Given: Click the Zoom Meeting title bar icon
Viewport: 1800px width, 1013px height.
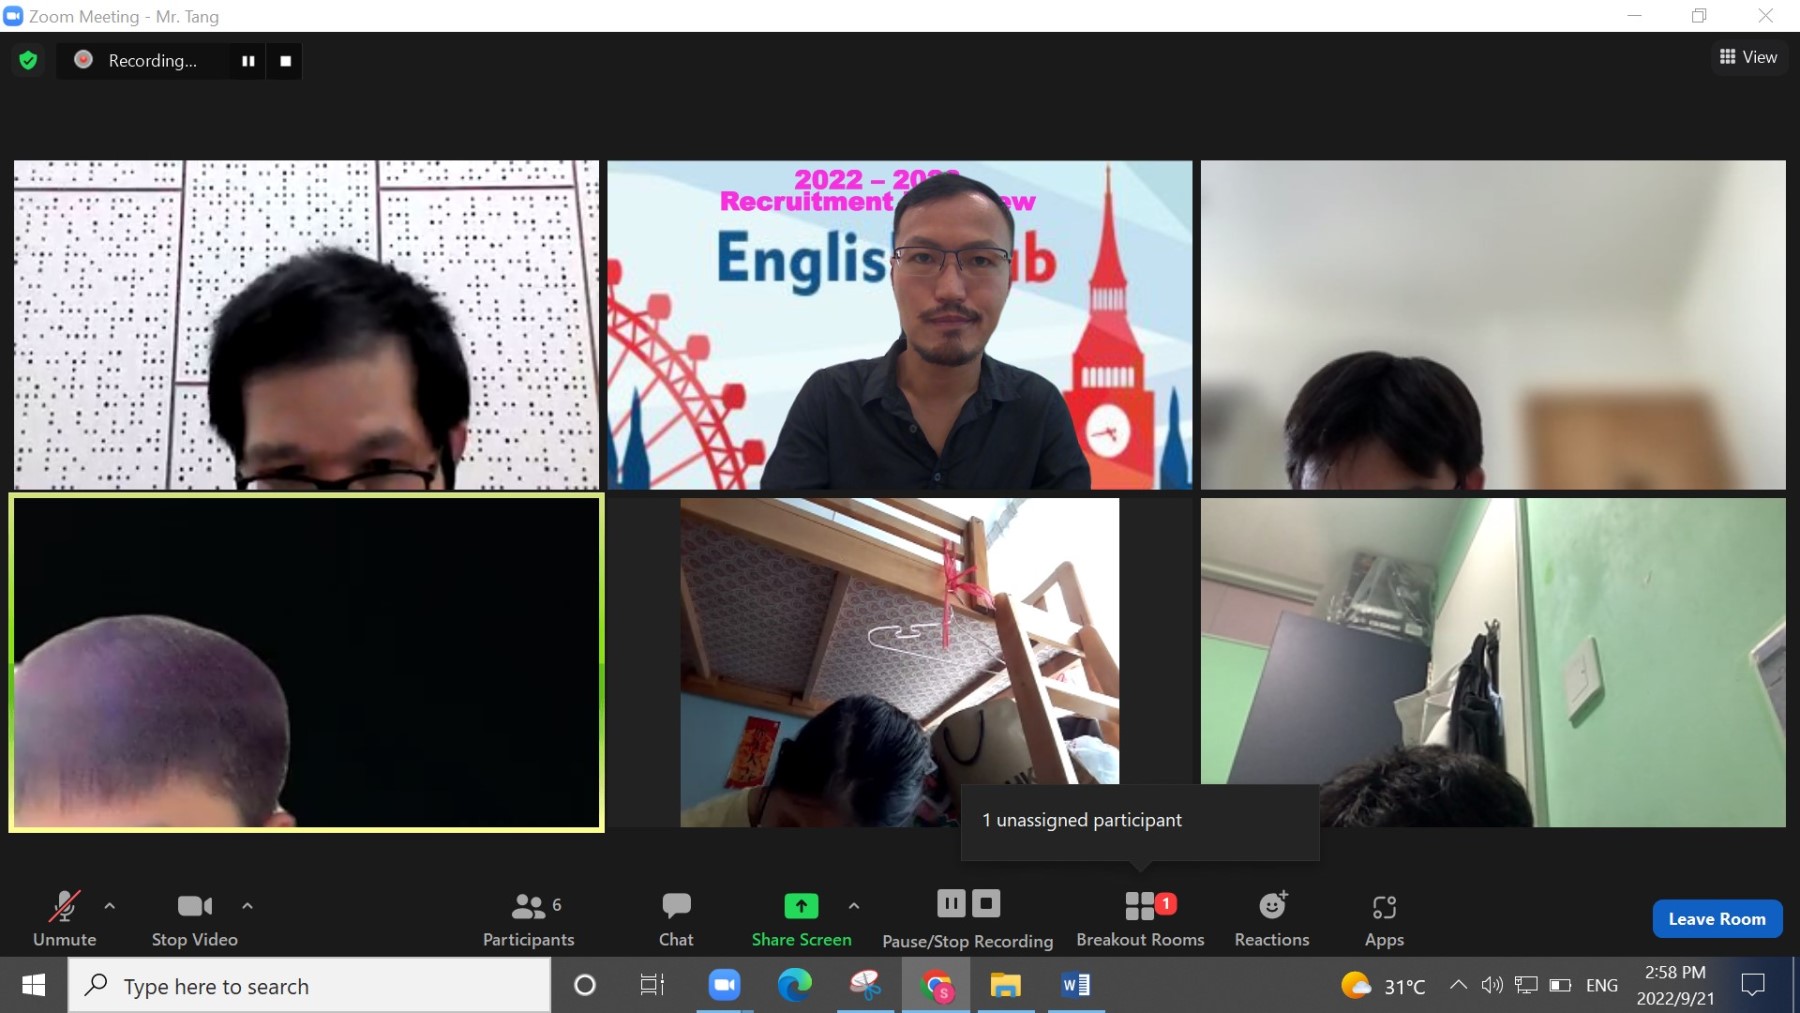Looking at the screenshot, I should coord(13,16).
